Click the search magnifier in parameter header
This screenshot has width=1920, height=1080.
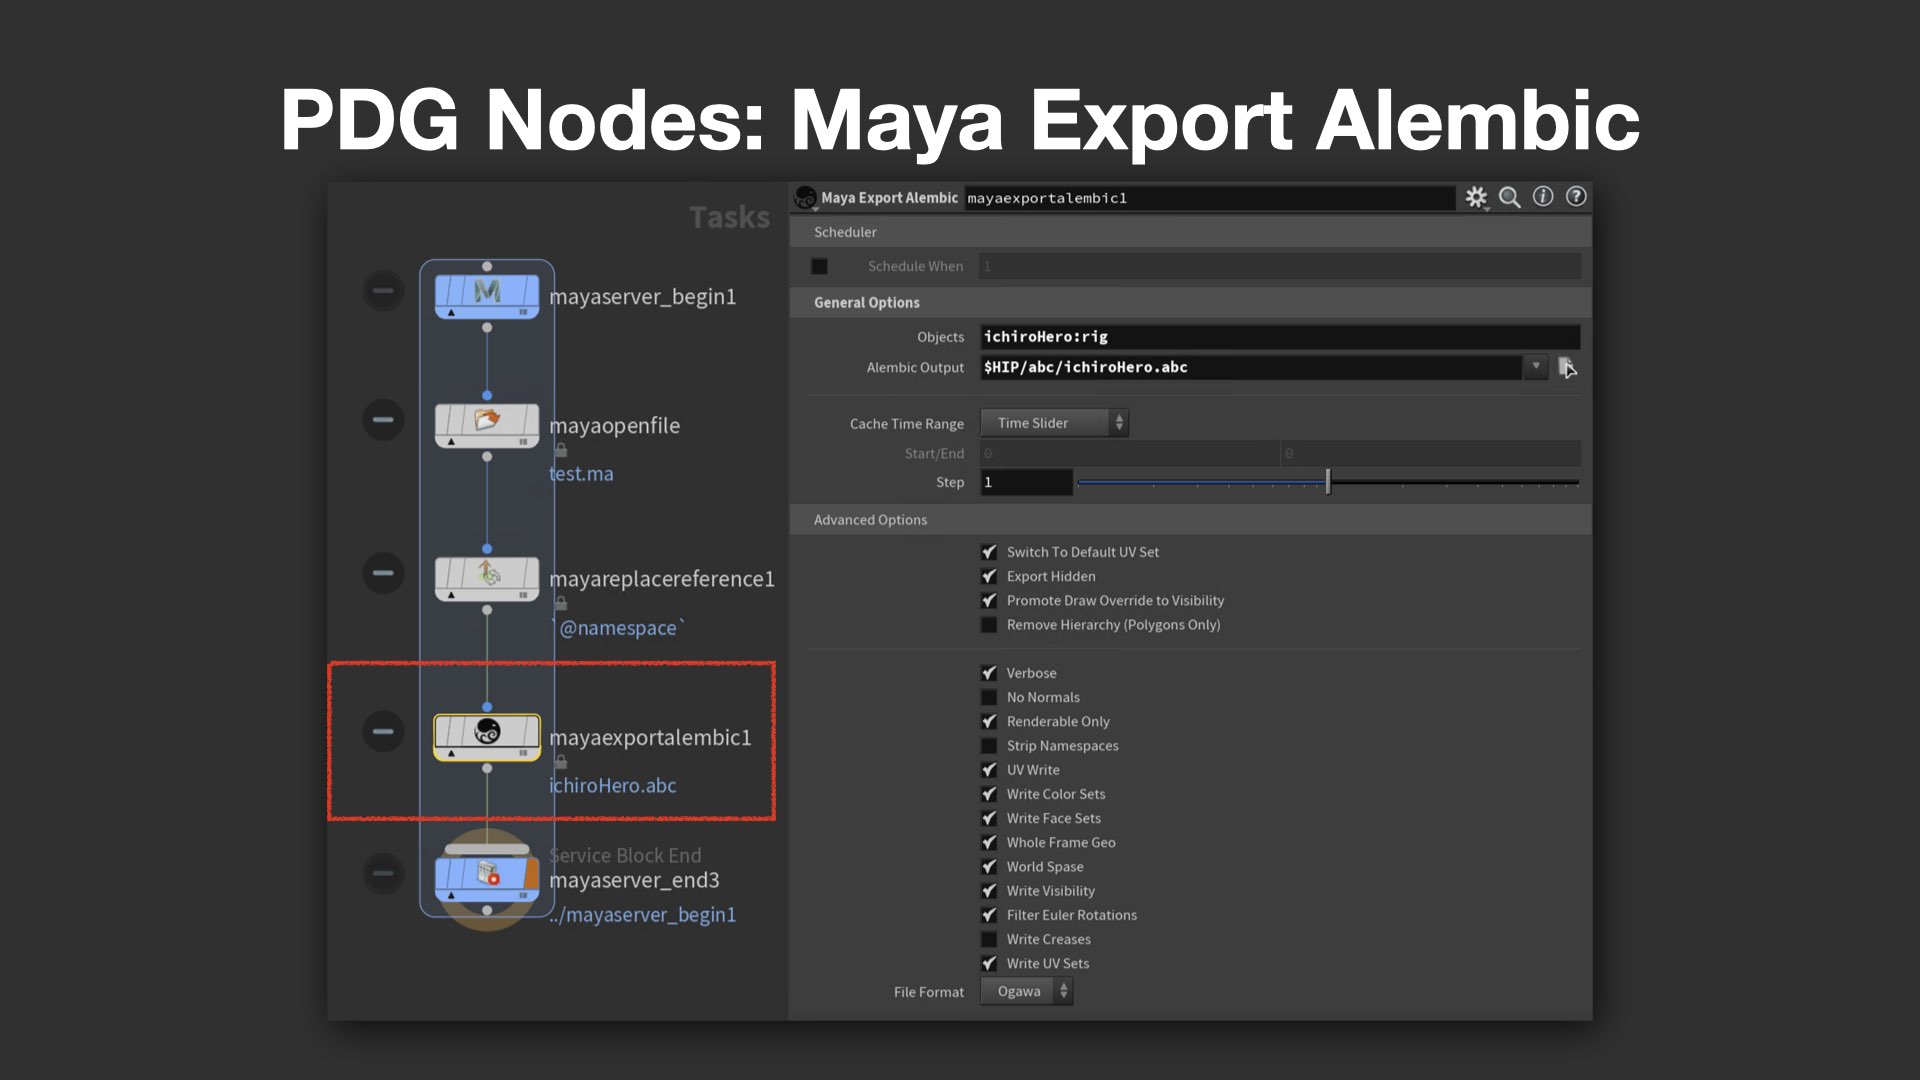tap(1510, 197)
